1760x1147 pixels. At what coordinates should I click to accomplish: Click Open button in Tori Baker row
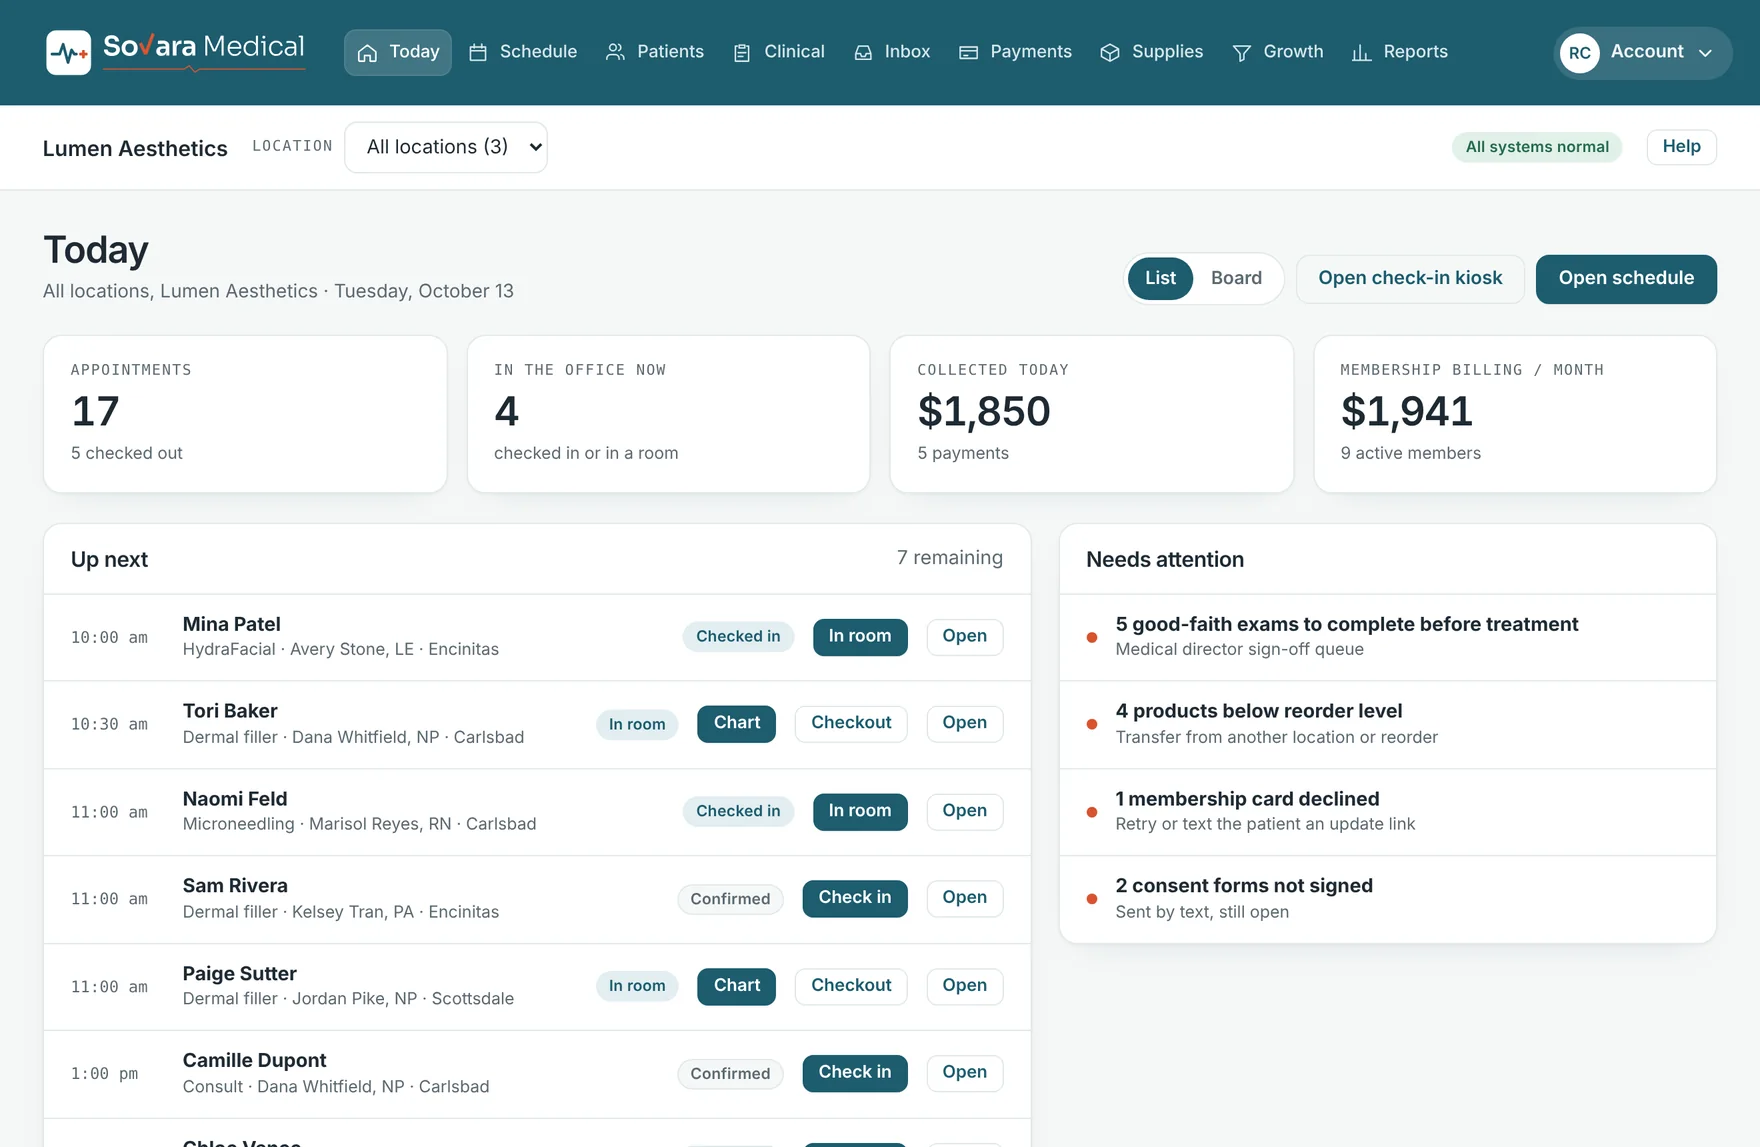[964, 723]
